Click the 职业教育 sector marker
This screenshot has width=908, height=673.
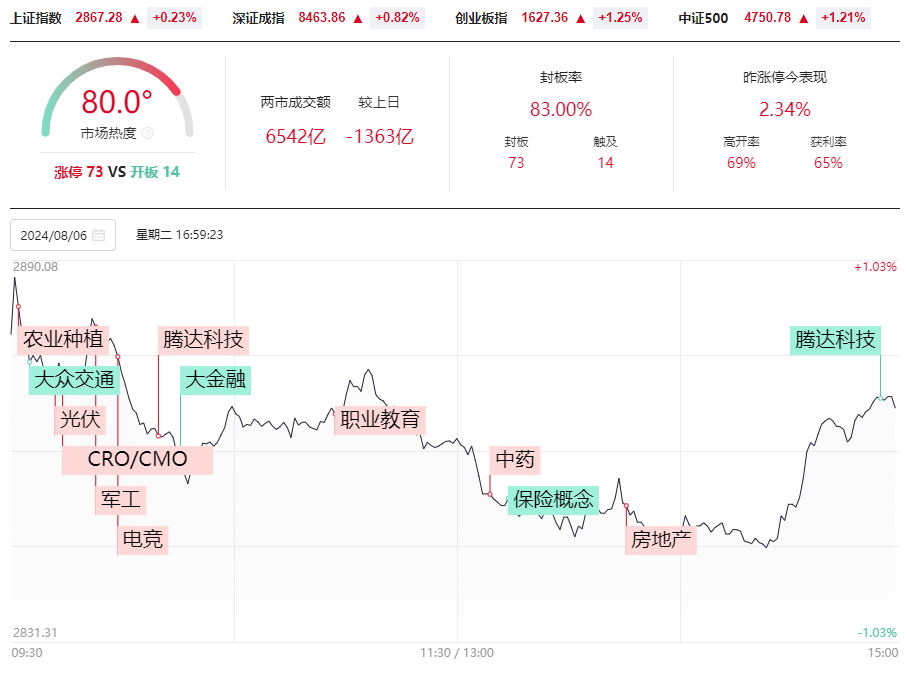[x=380, y=420]
